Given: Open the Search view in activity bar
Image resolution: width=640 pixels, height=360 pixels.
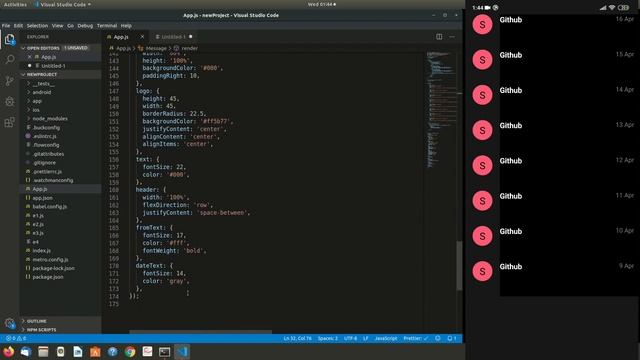Looking at the screenshot, I should 9,60.
